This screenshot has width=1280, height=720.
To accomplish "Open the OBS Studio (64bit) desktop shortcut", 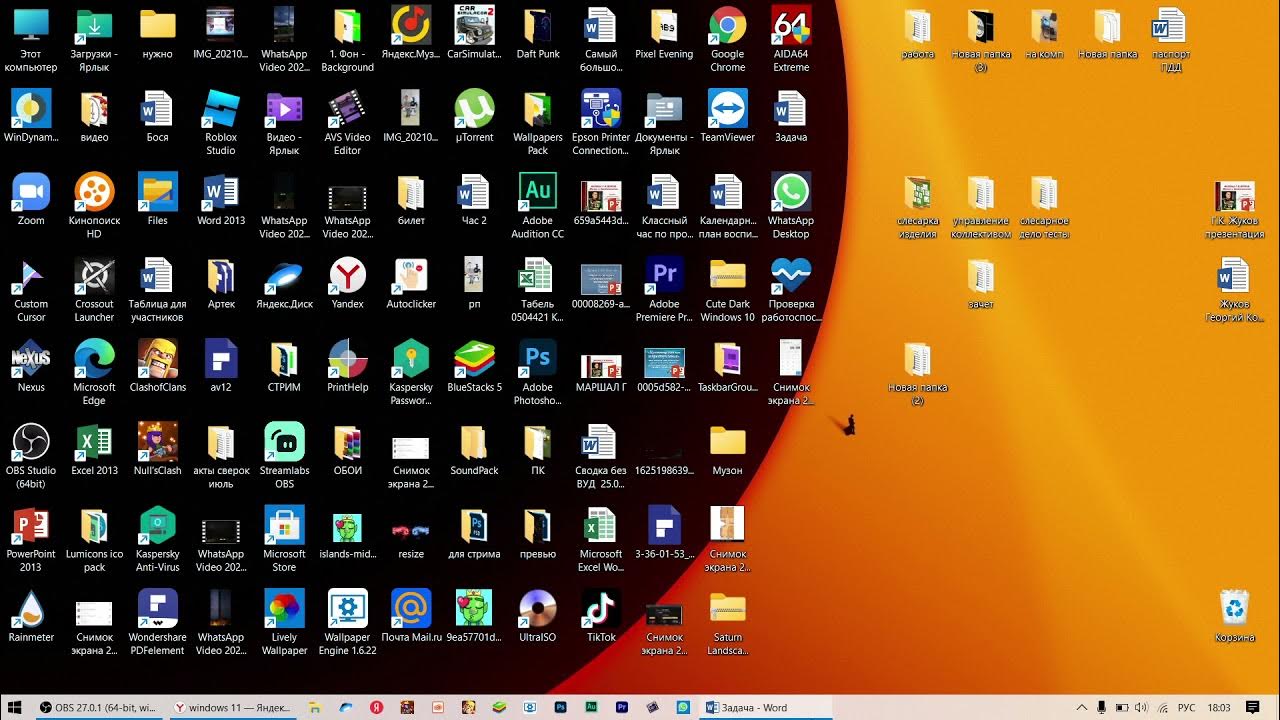I will click(x=31, y=455).
